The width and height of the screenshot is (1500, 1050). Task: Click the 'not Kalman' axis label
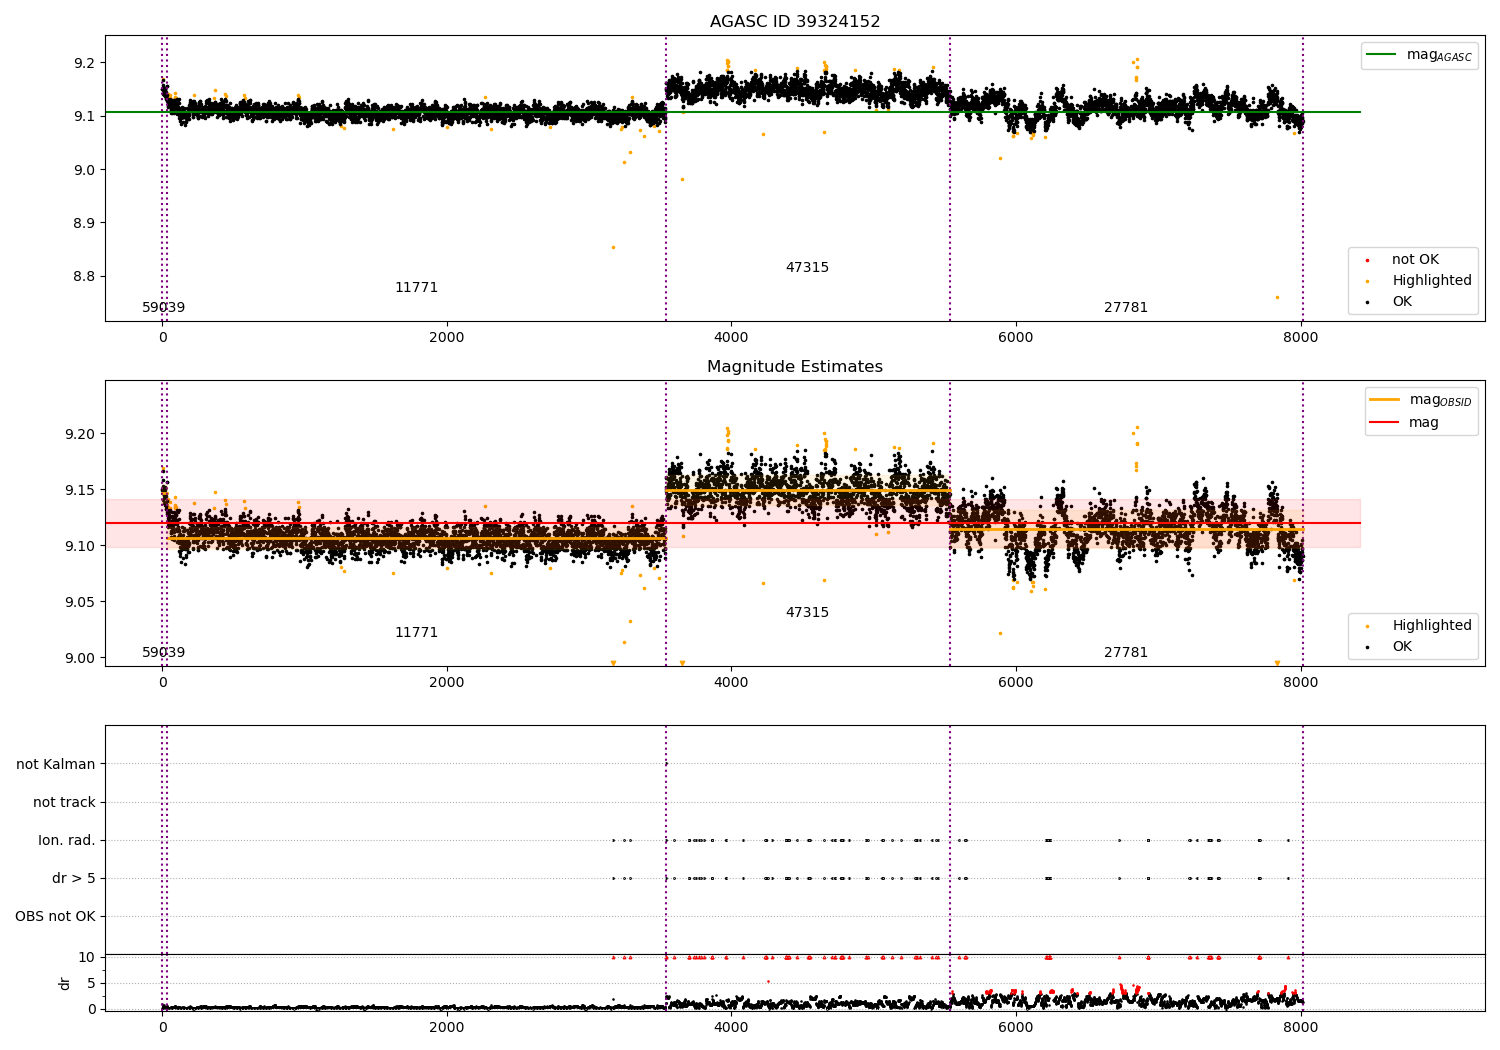(56, 765)
